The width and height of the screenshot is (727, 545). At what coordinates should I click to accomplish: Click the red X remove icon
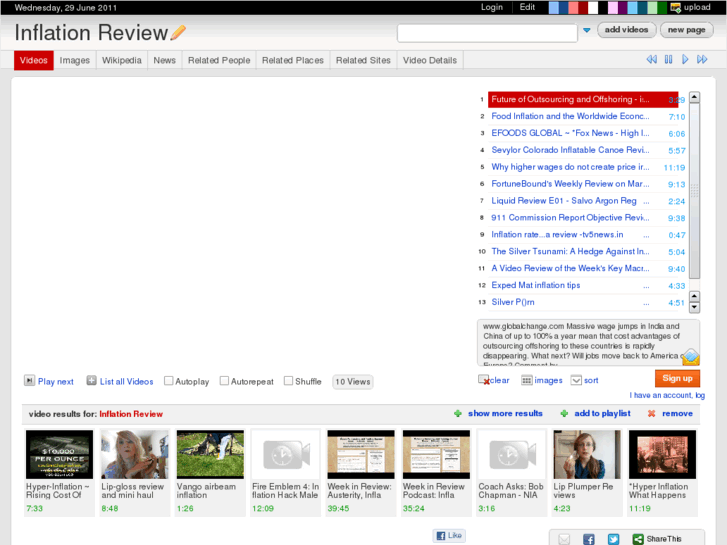651,413
